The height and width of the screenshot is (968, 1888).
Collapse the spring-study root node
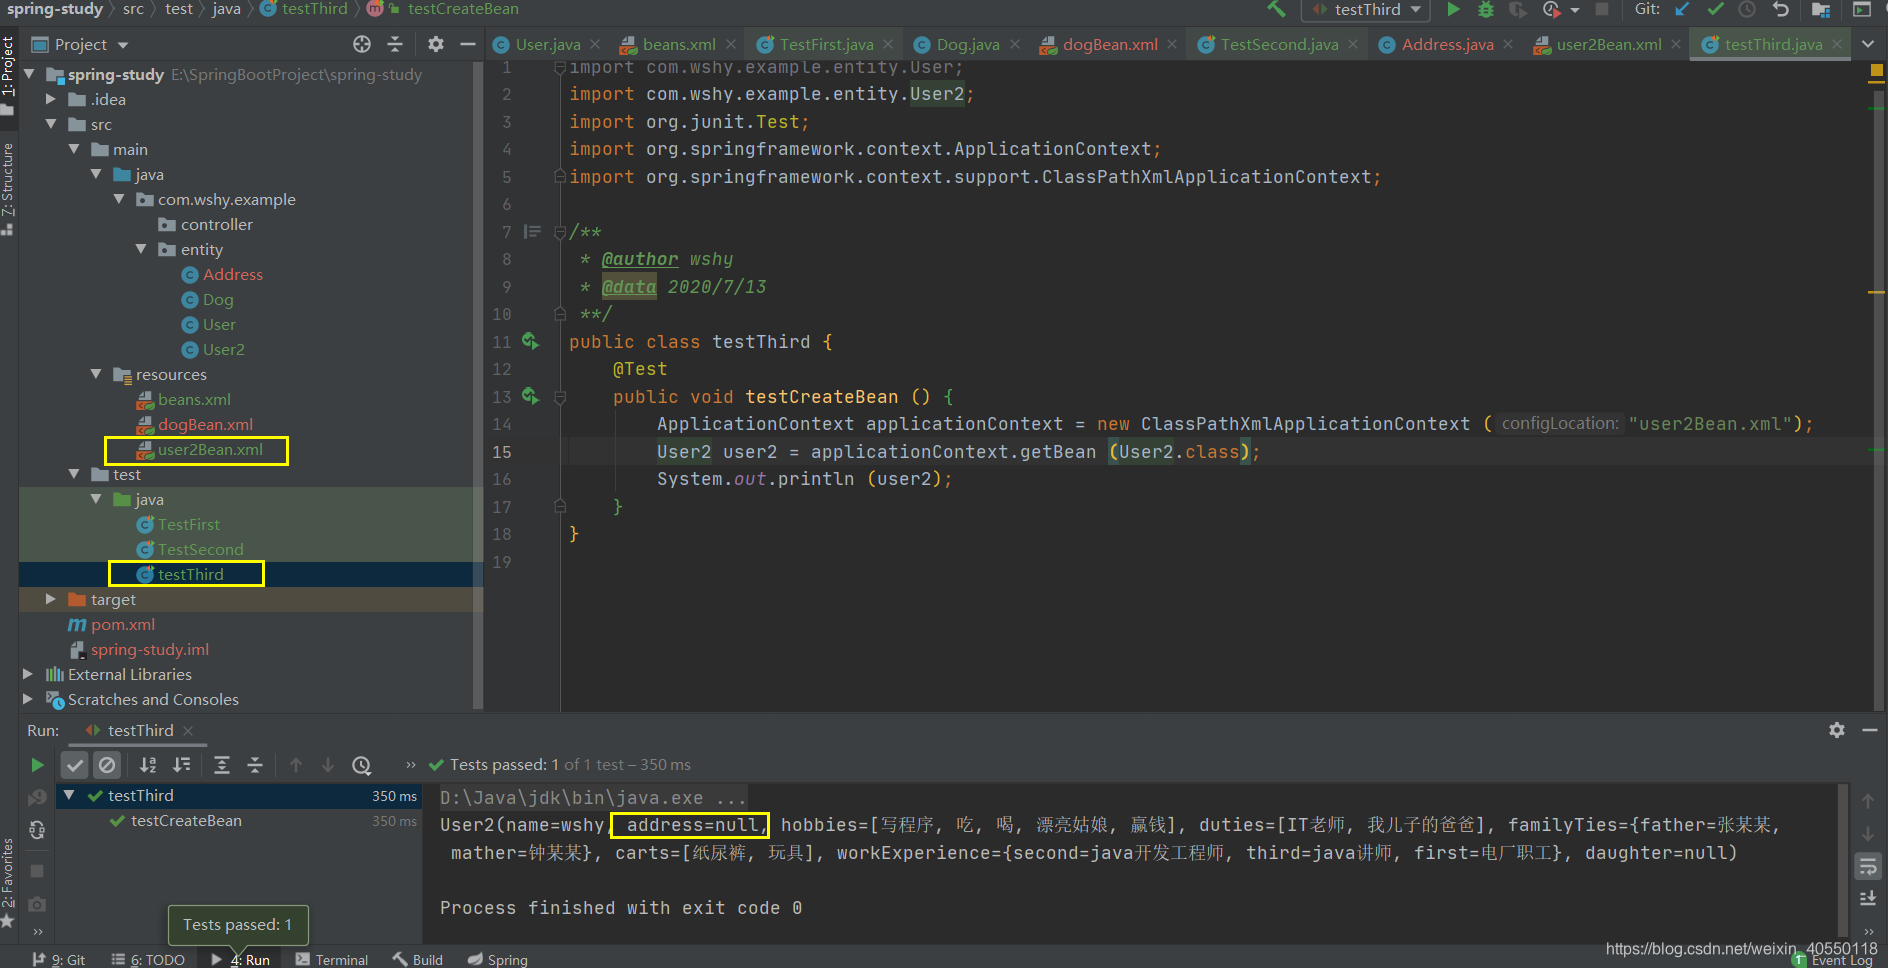[x=29, y=74]
